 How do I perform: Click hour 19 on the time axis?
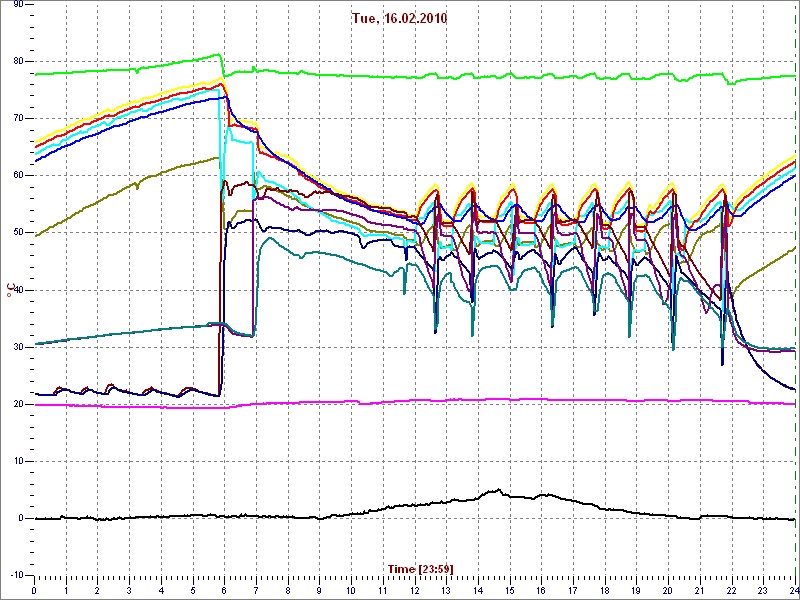[x=636, y=590]
